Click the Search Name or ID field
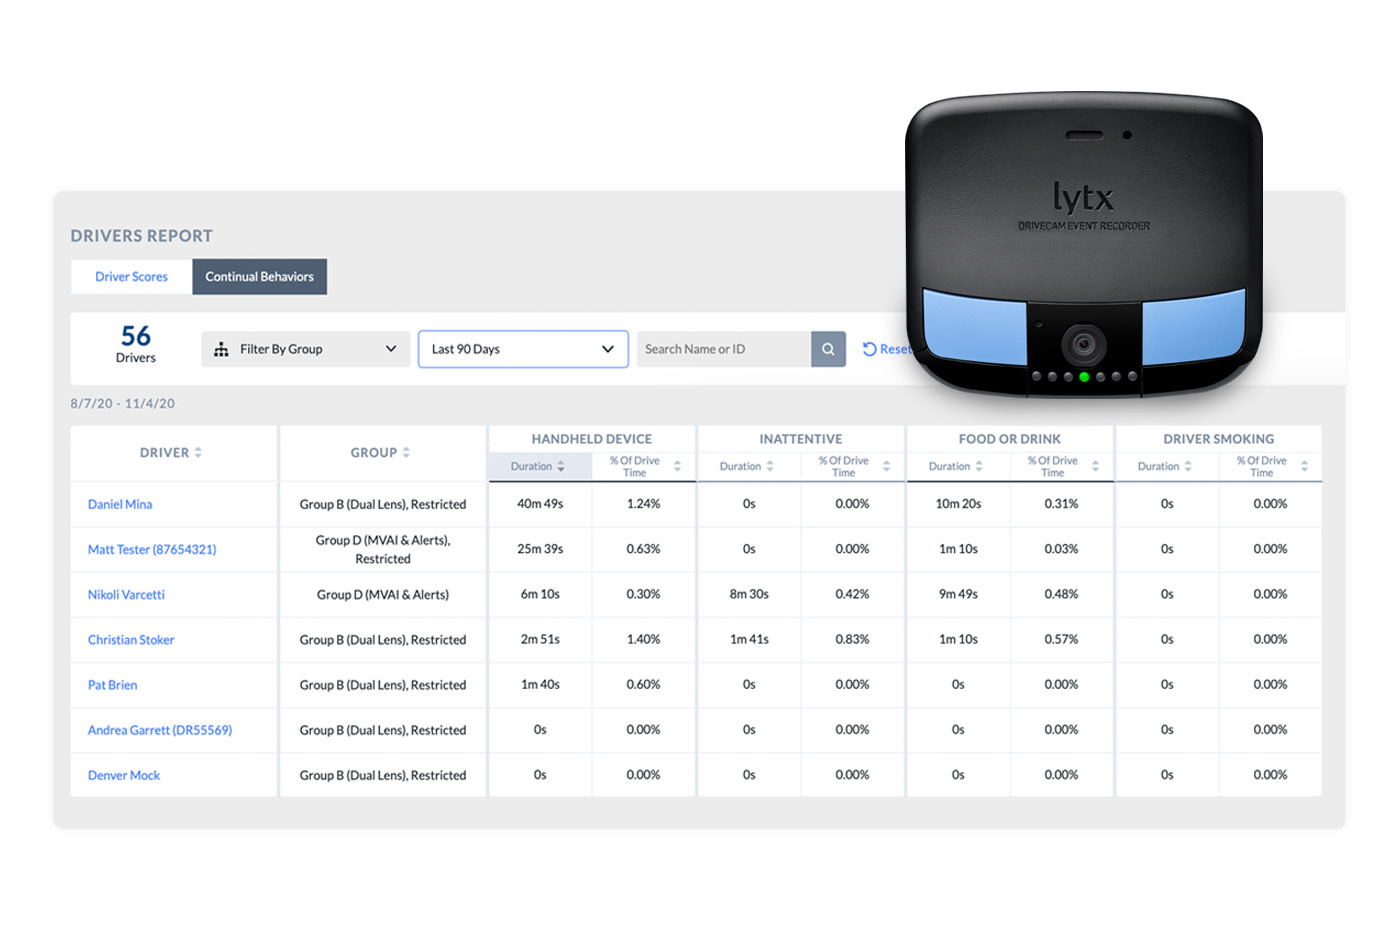1396x930 pixels. pos(724,349)
